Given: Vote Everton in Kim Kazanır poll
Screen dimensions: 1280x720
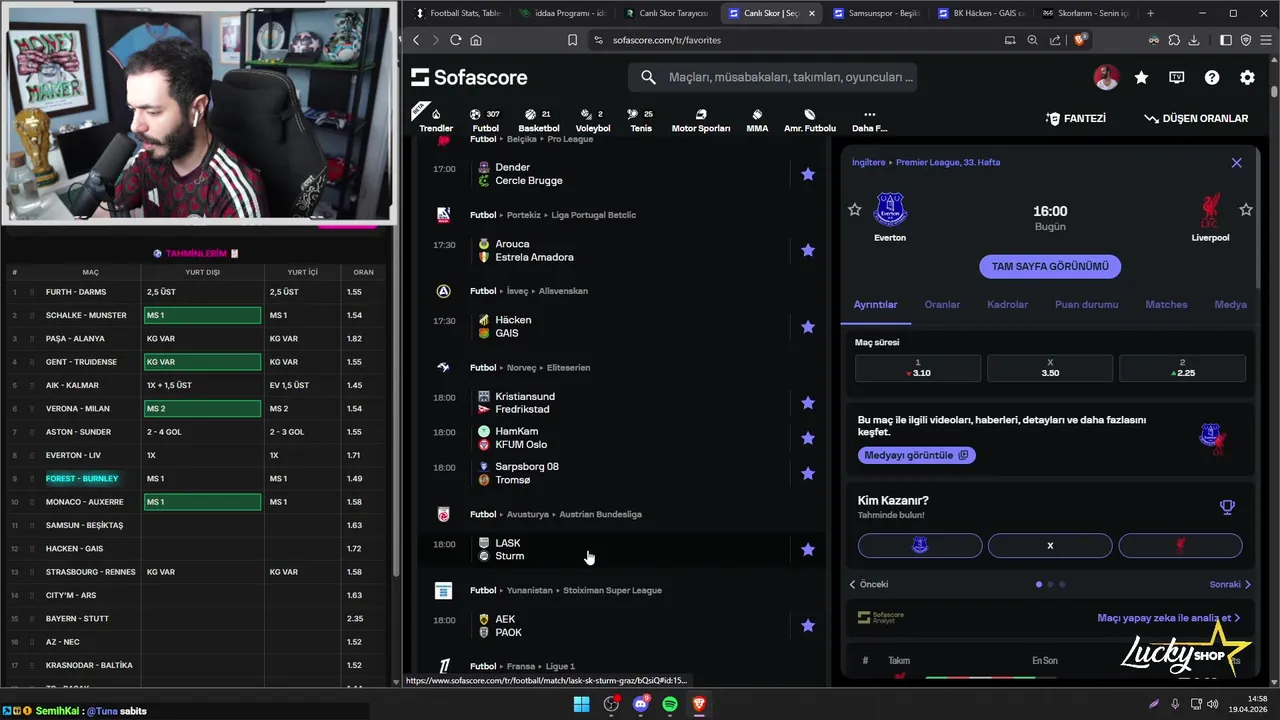Looking at the screenshot, I should (x=920, y=545).
